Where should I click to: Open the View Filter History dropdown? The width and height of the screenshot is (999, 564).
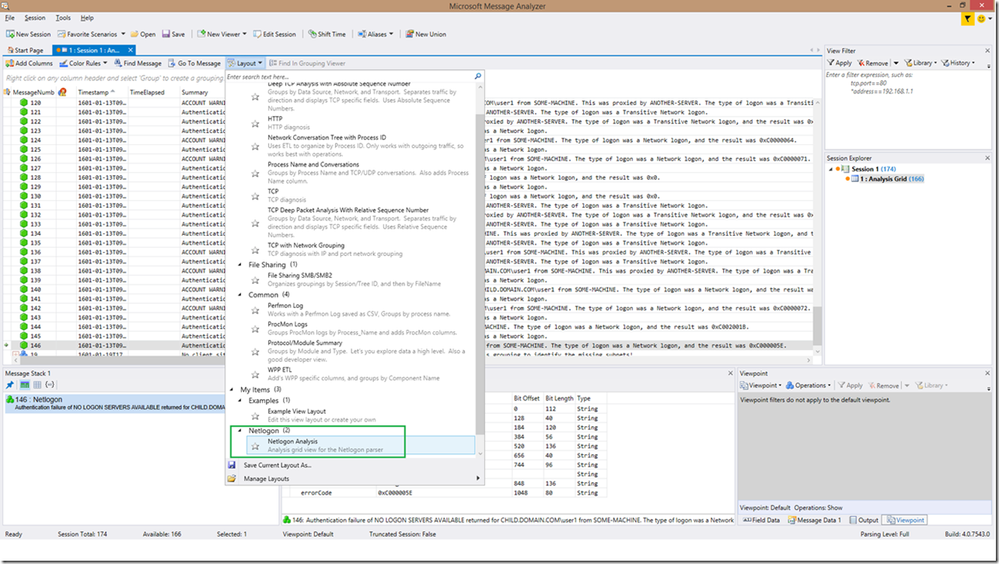pyautogui.click(x=958, y=63)
